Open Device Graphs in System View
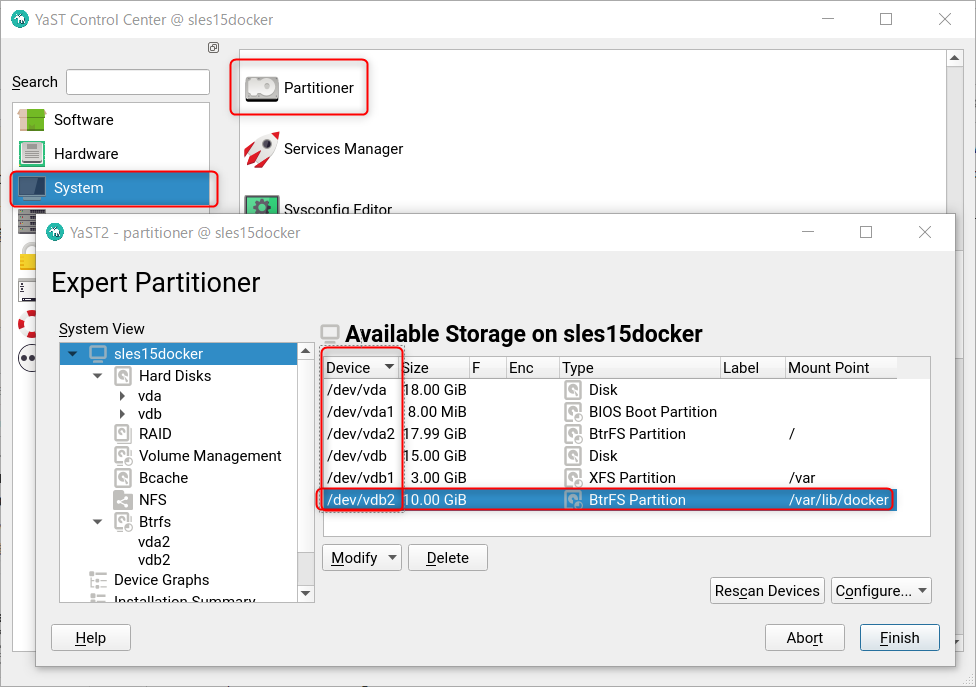The width and height of the screenshot is (976, 687). point(161,580)
